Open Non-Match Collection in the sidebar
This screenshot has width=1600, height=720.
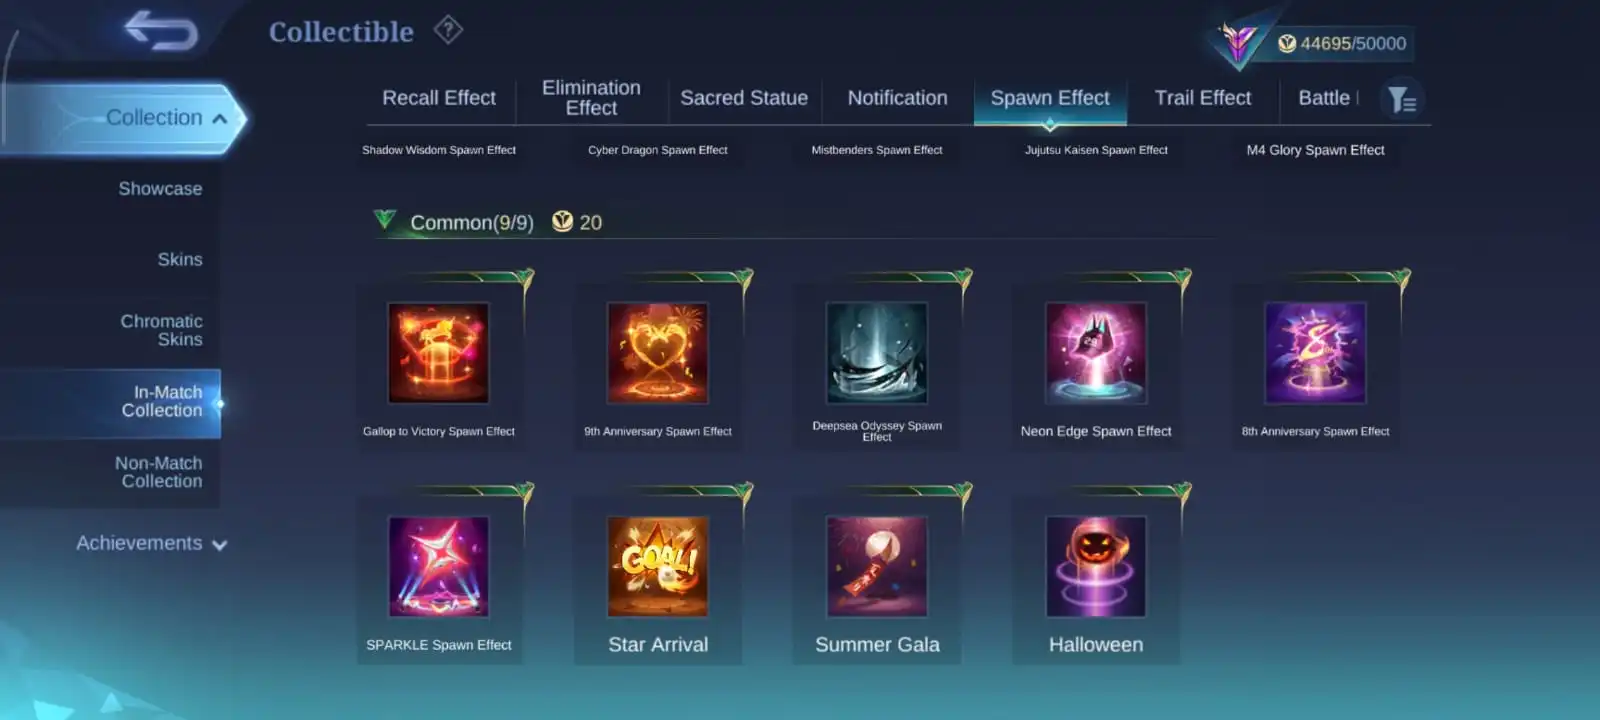[158, 472]
